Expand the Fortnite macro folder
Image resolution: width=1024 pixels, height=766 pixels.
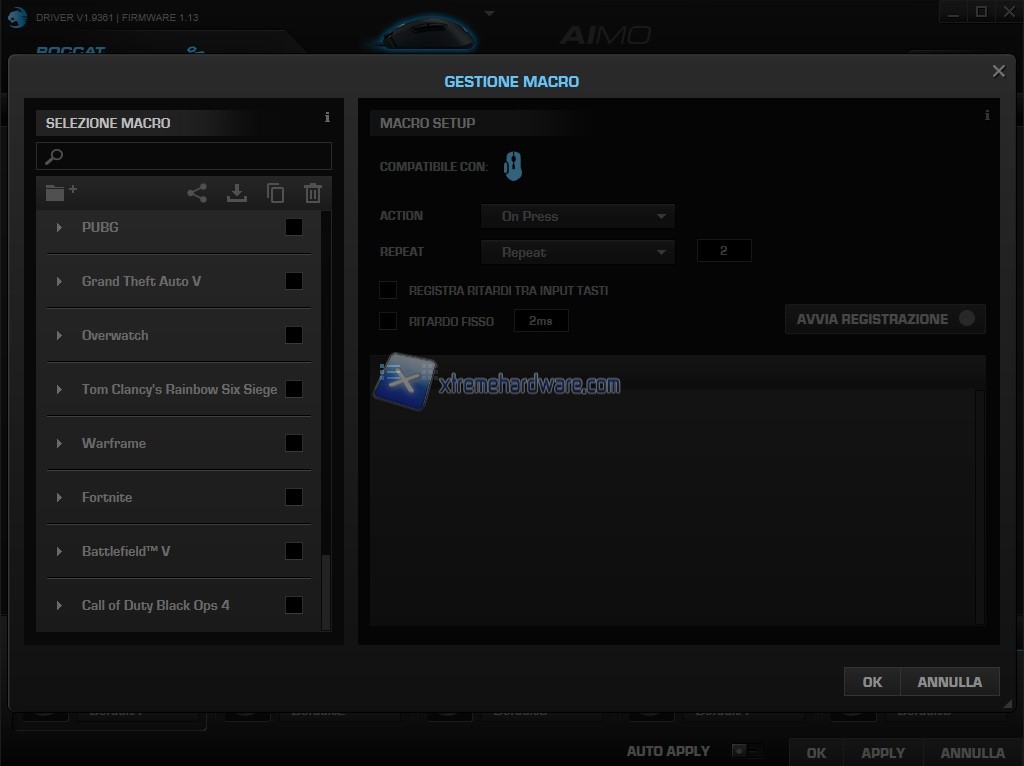point(60,497)
